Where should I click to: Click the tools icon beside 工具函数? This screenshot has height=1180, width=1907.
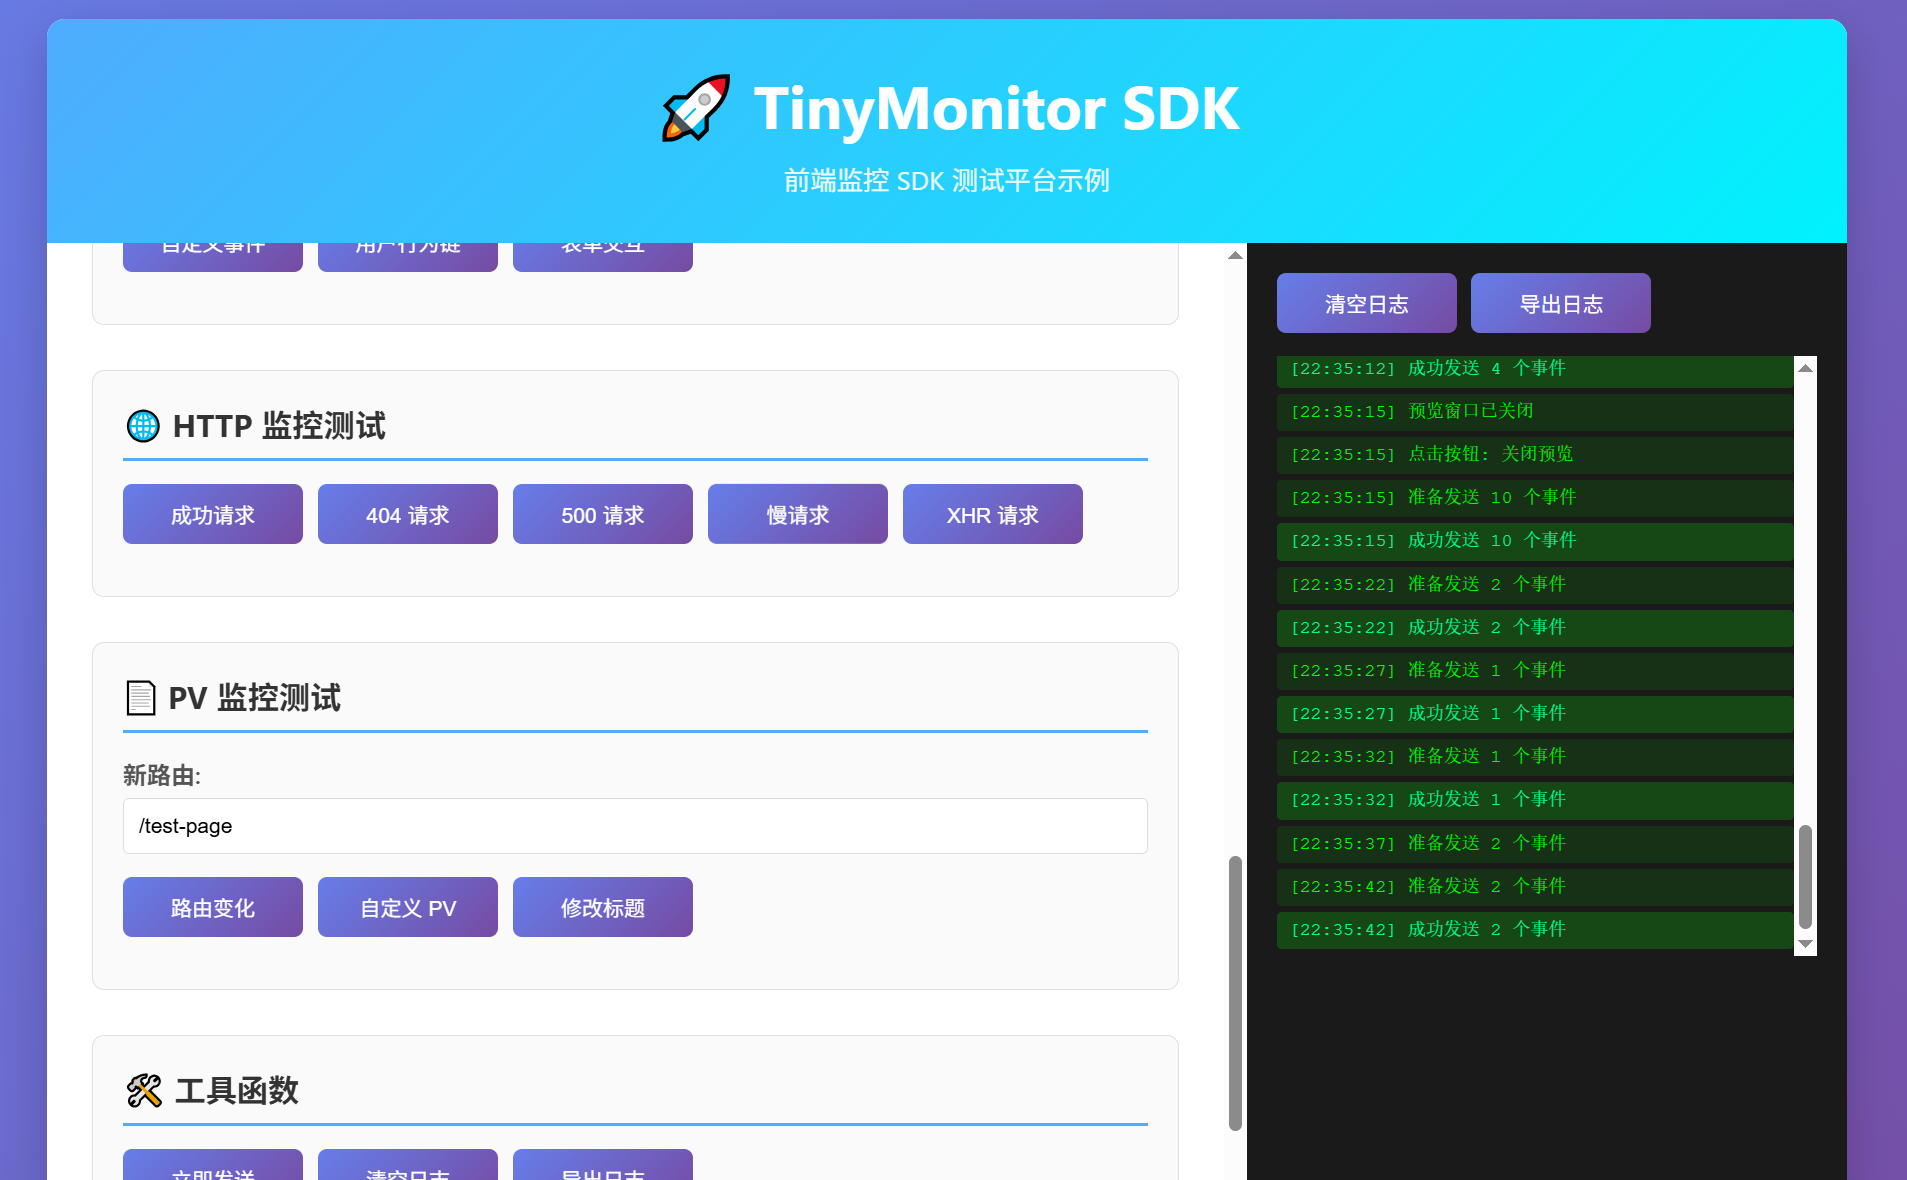point(144,1090)
